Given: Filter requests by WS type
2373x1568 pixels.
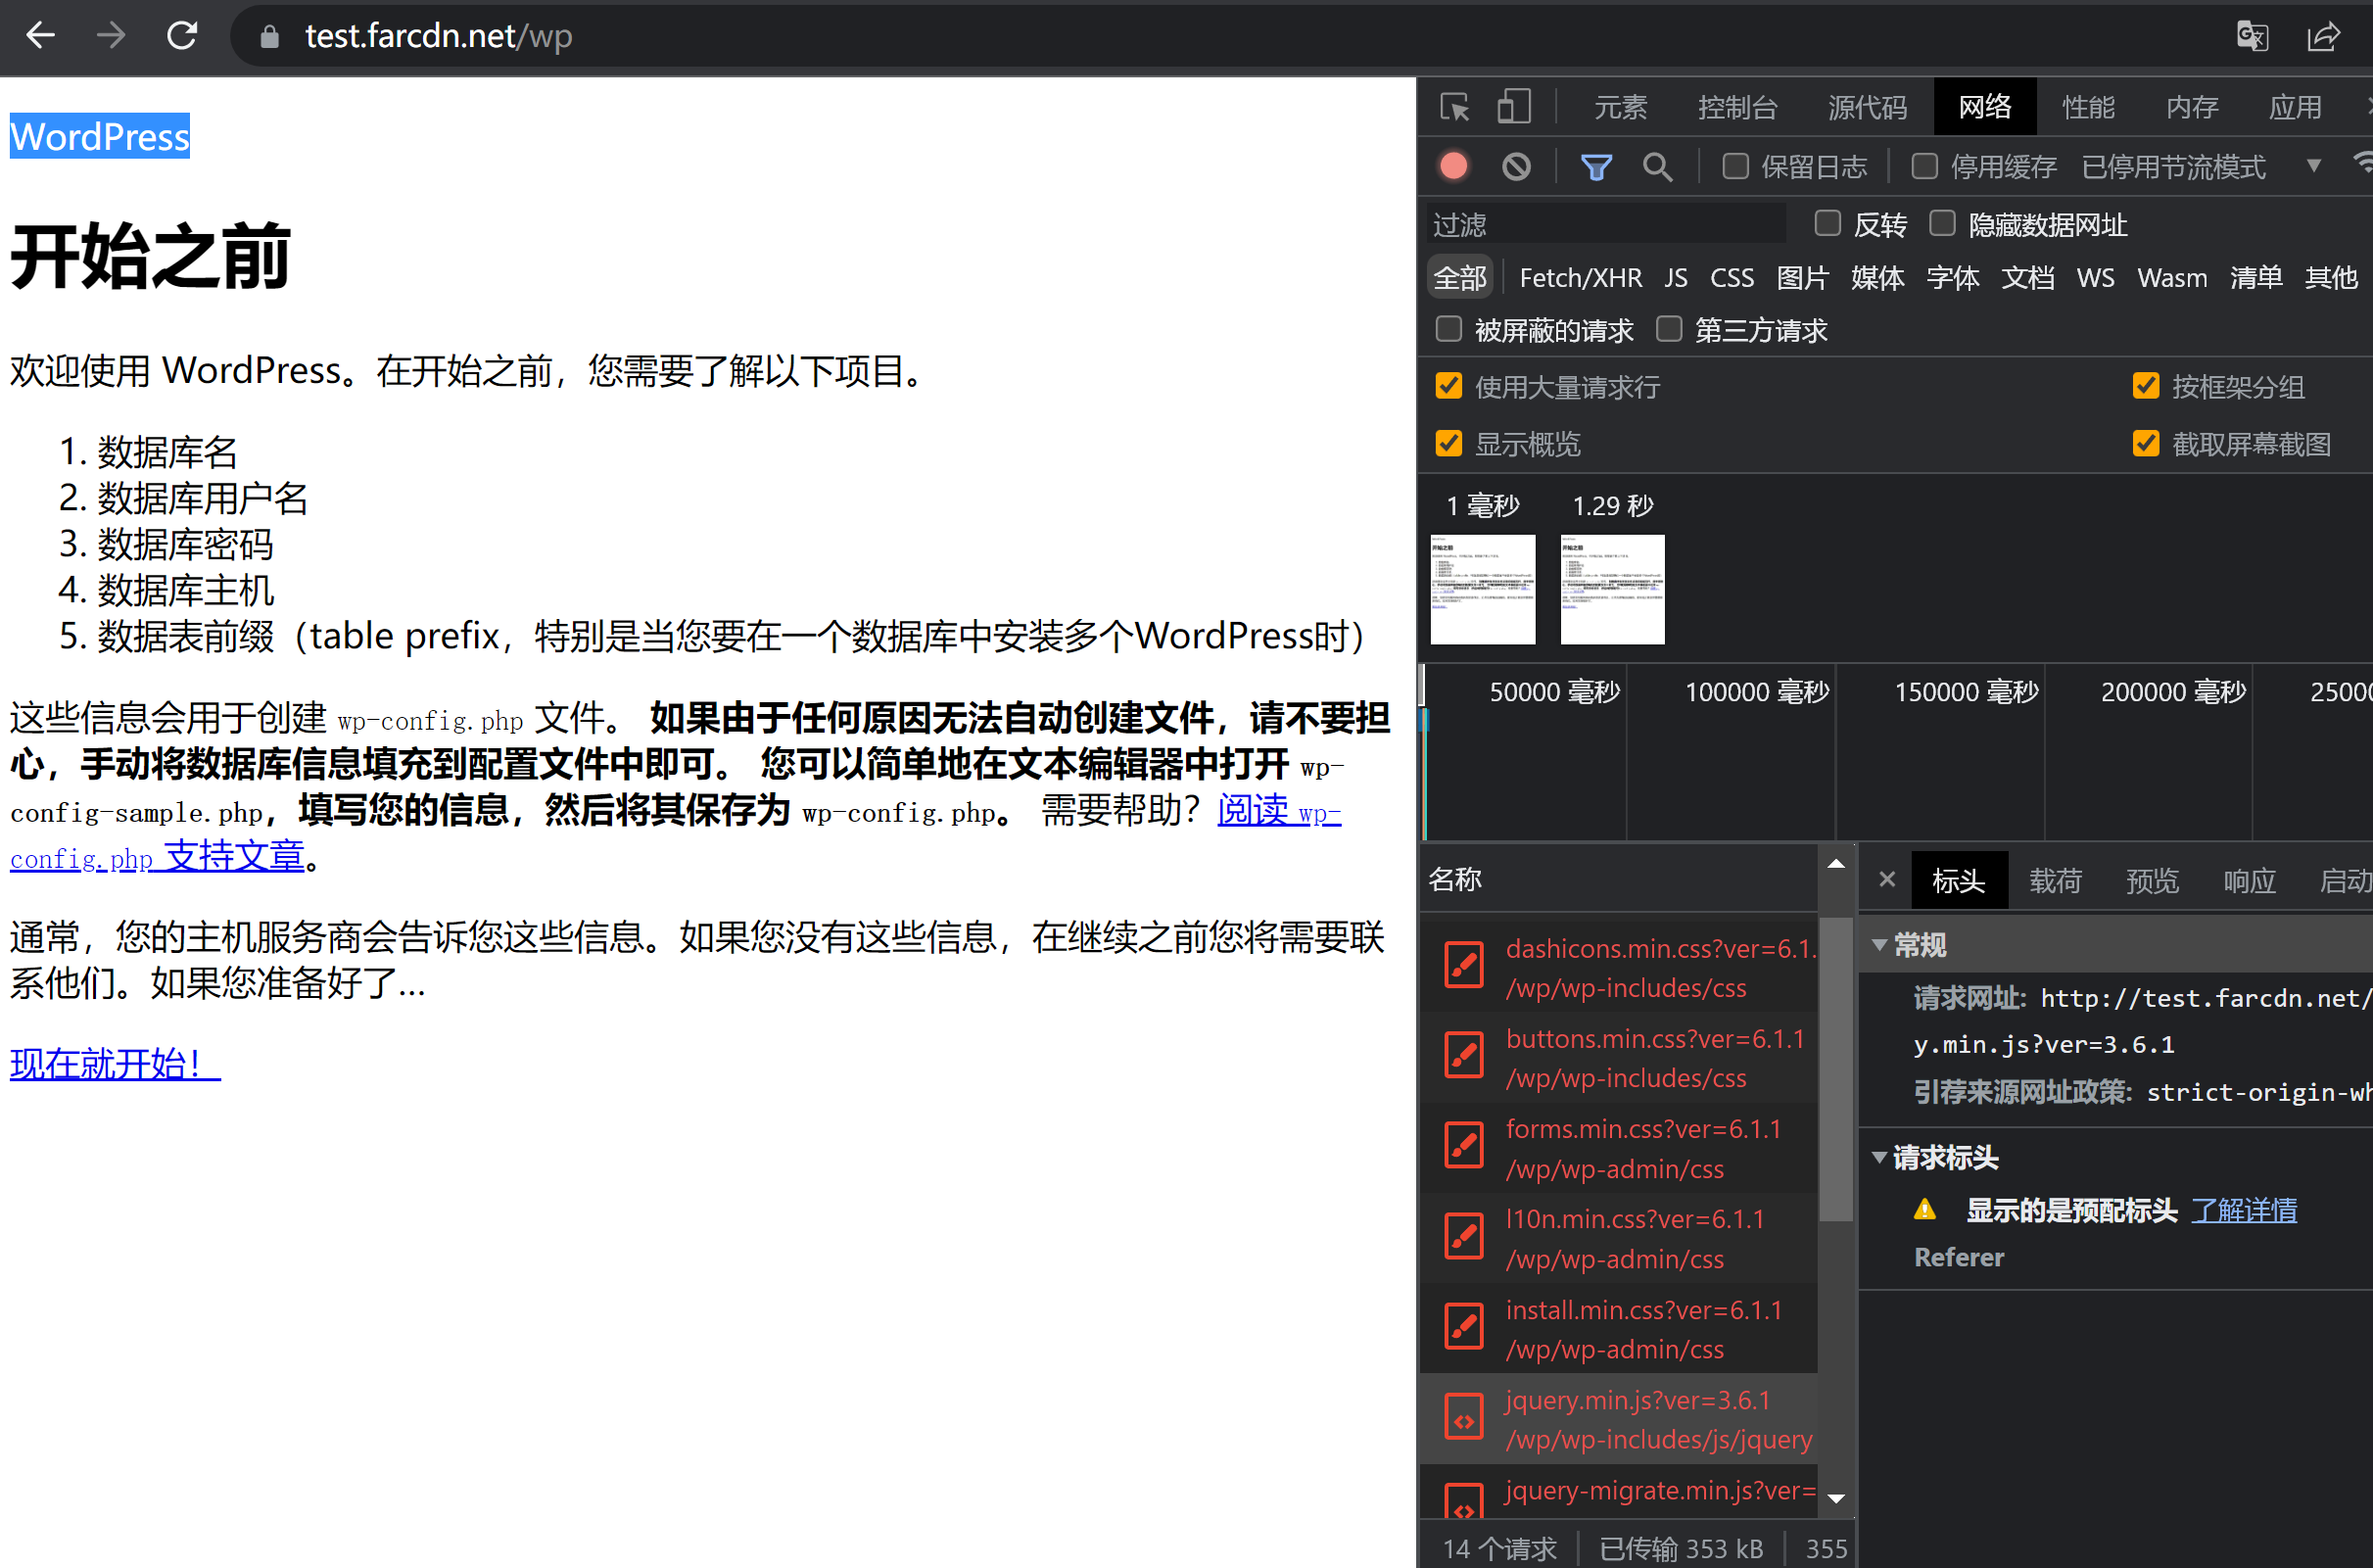Looking at the screenshot, I should tap(2095, 278).
